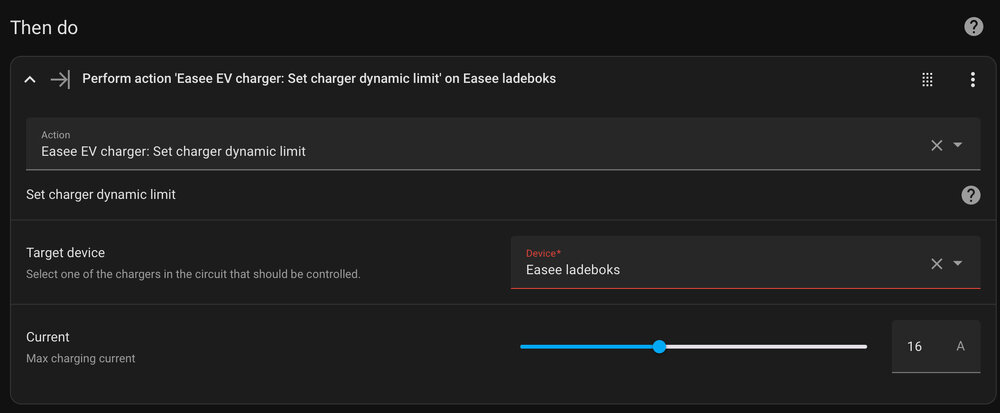The width and height of the screenshot is (1000, 413).
Task: Focus the Current value field showing 16
Action: [x=914, y=347]
